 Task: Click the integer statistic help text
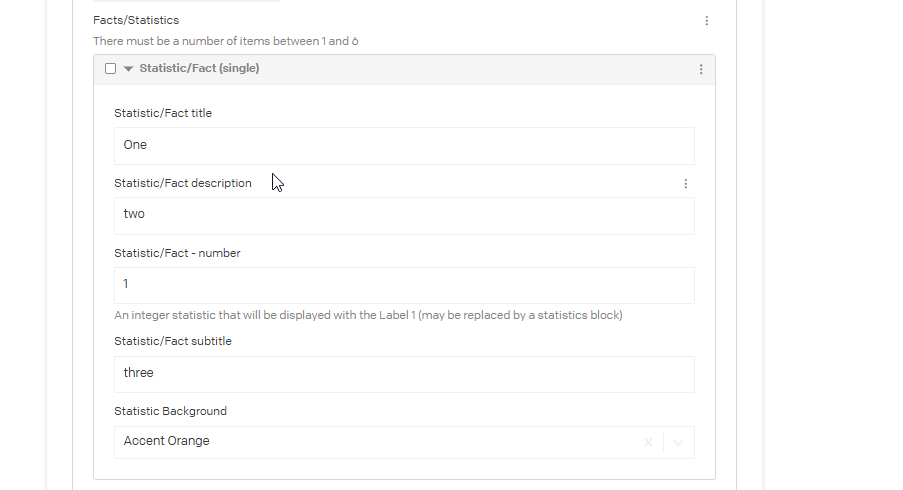pos(368,316)
